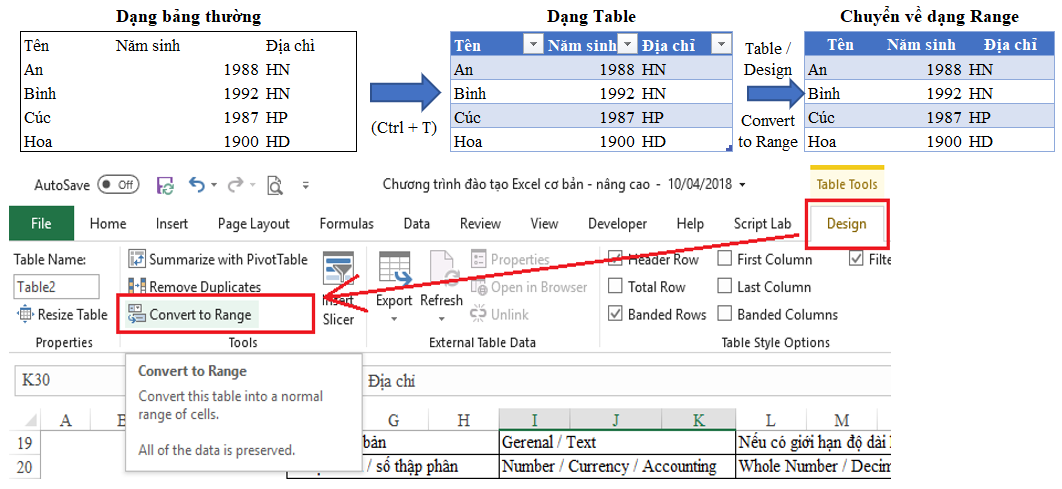Viewport: 1062px width, 489px height.
Task: Click the Print Preview magnifier icon
Action: [274, 185]
